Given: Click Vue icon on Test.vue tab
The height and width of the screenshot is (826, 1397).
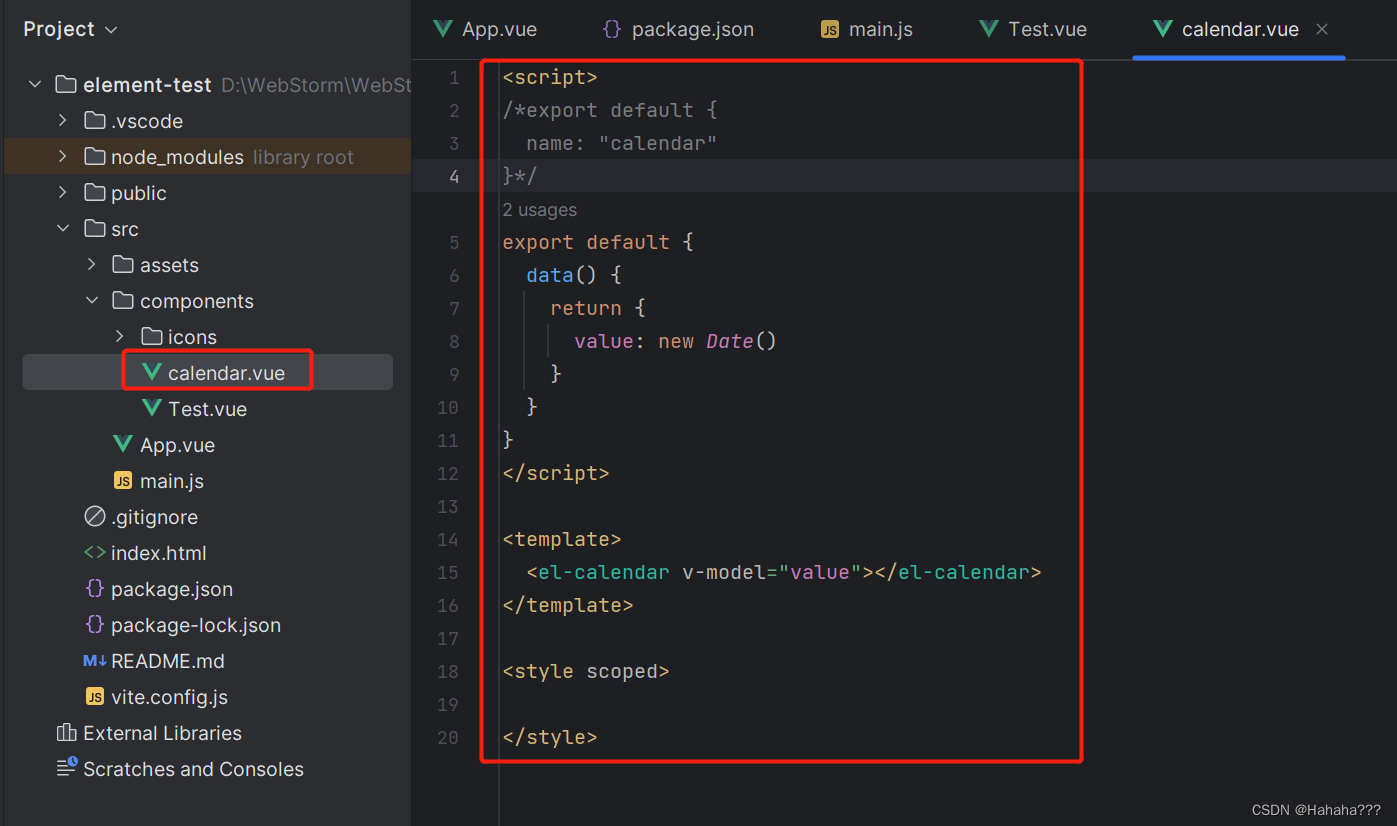Looking at the screenshot, I should tap(989, 29).
